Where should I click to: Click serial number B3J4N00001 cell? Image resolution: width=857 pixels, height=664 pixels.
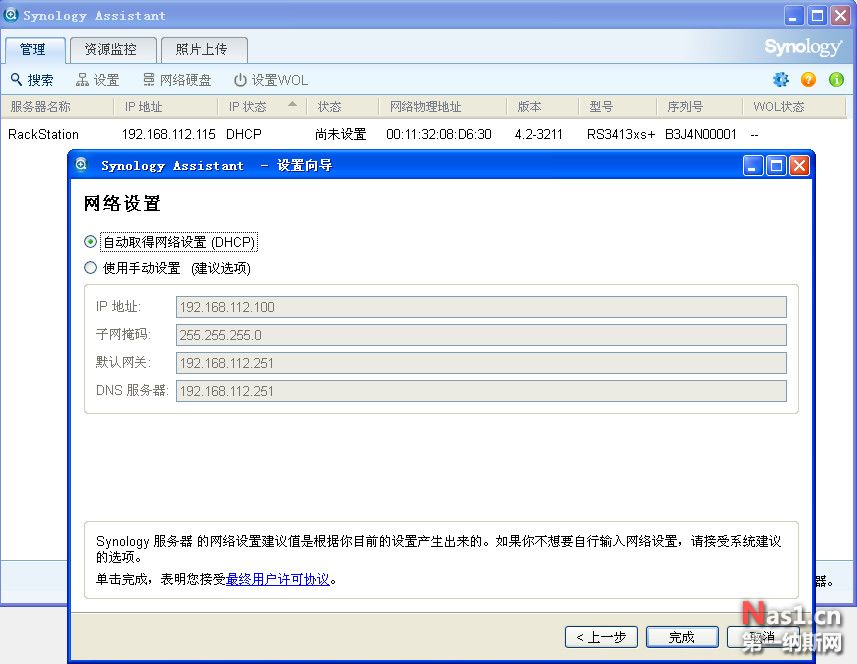[701, 134]
